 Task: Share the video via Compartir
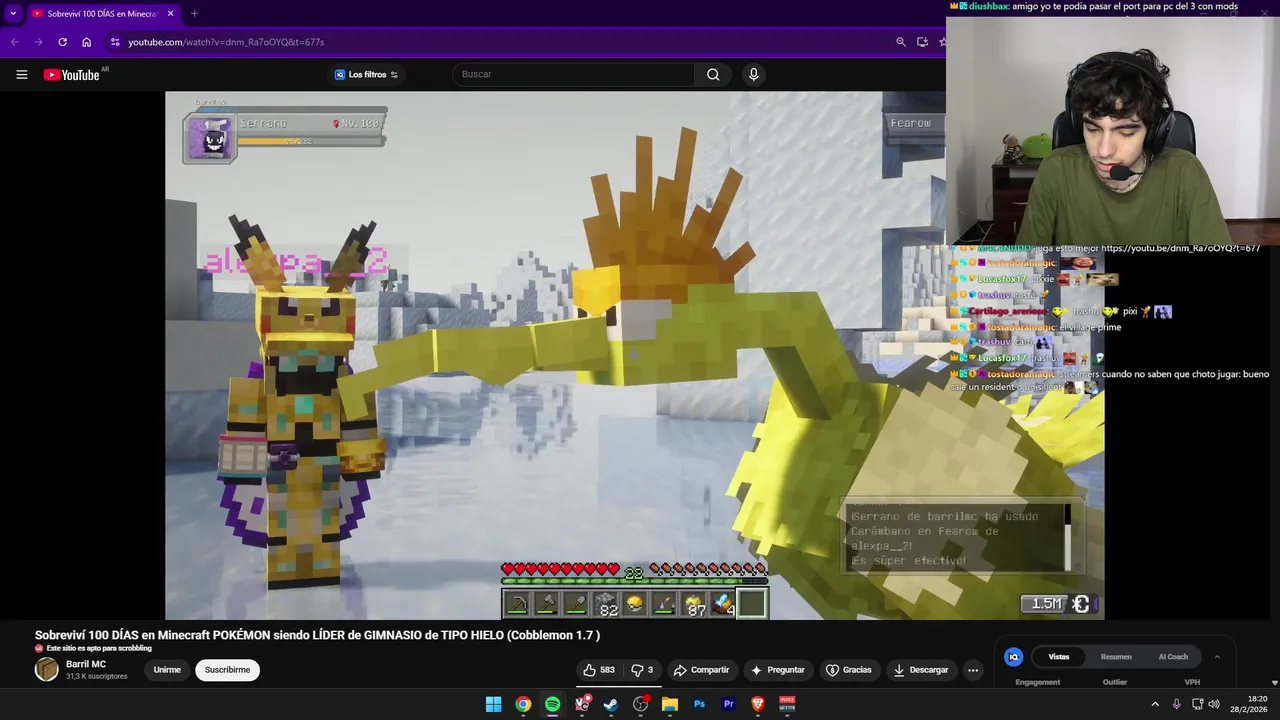(x=701, y=670)
